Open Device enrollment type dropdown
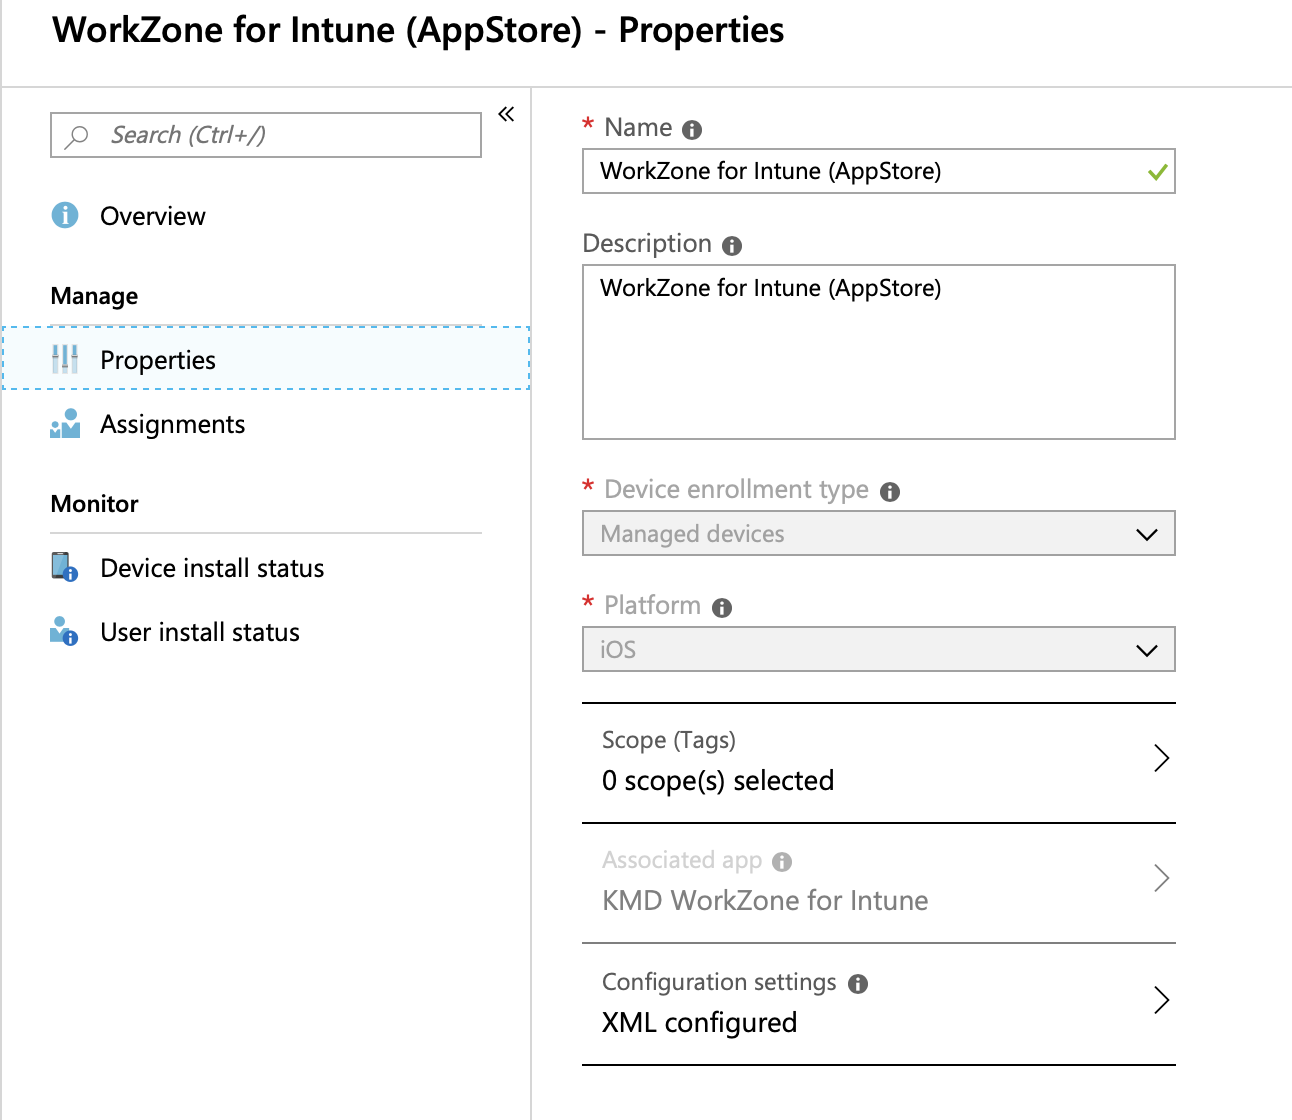The image size is (1292, 1120). coord(878,533)
